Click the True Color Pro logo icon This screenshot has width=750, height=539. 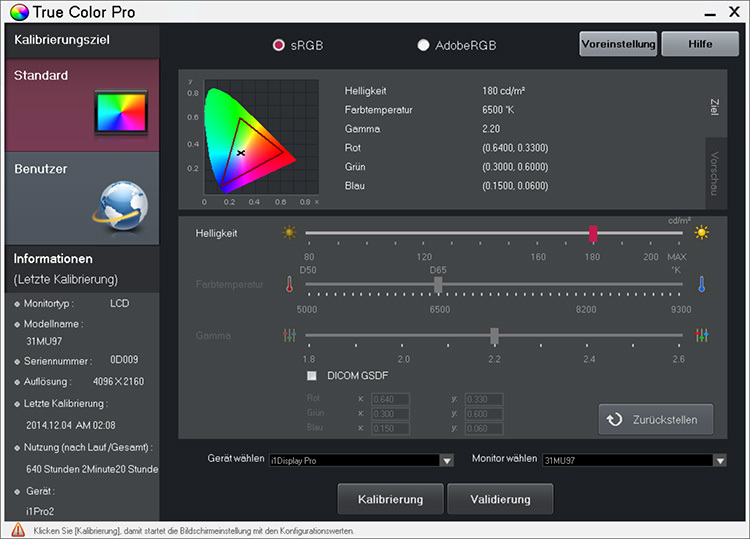18,12
